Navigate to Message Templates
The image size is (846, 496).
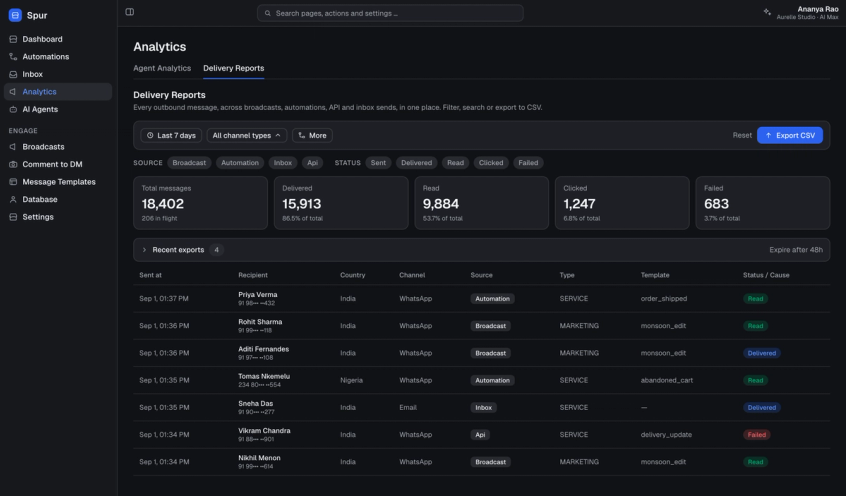[x=58, y=182]
